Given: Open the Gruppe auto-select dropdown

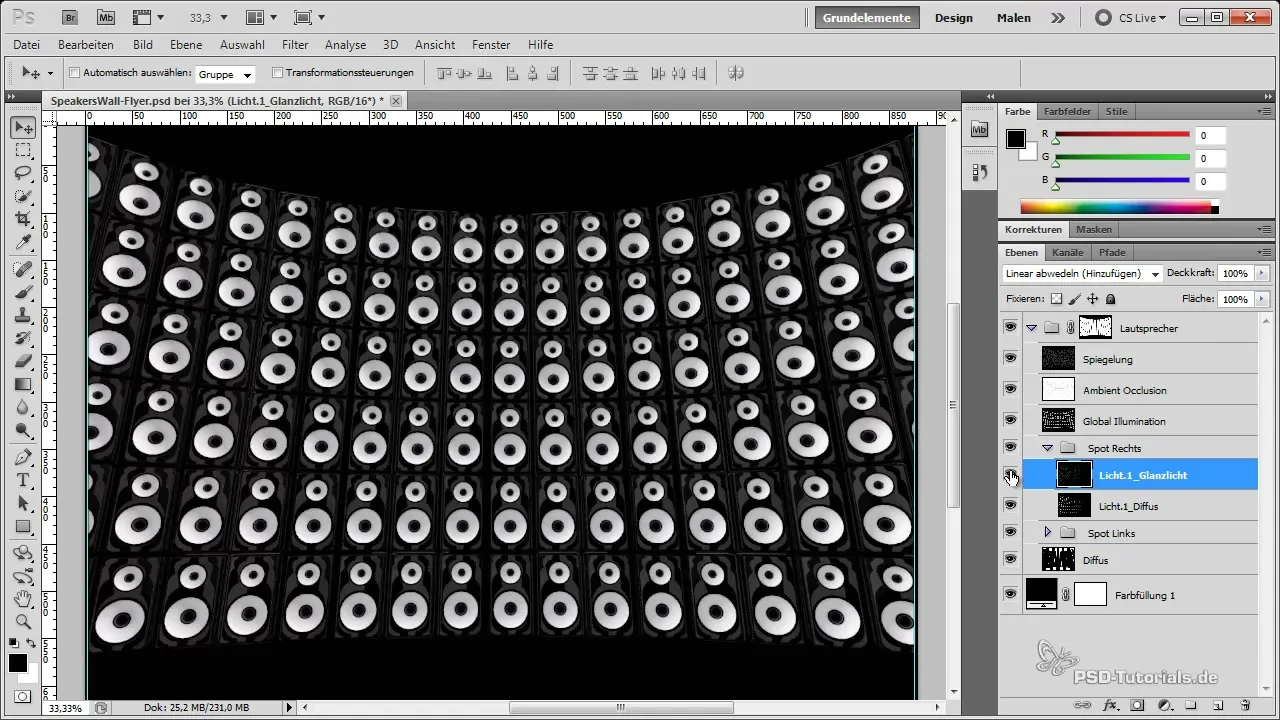Looking at the screenshot, I should (226, 74).
